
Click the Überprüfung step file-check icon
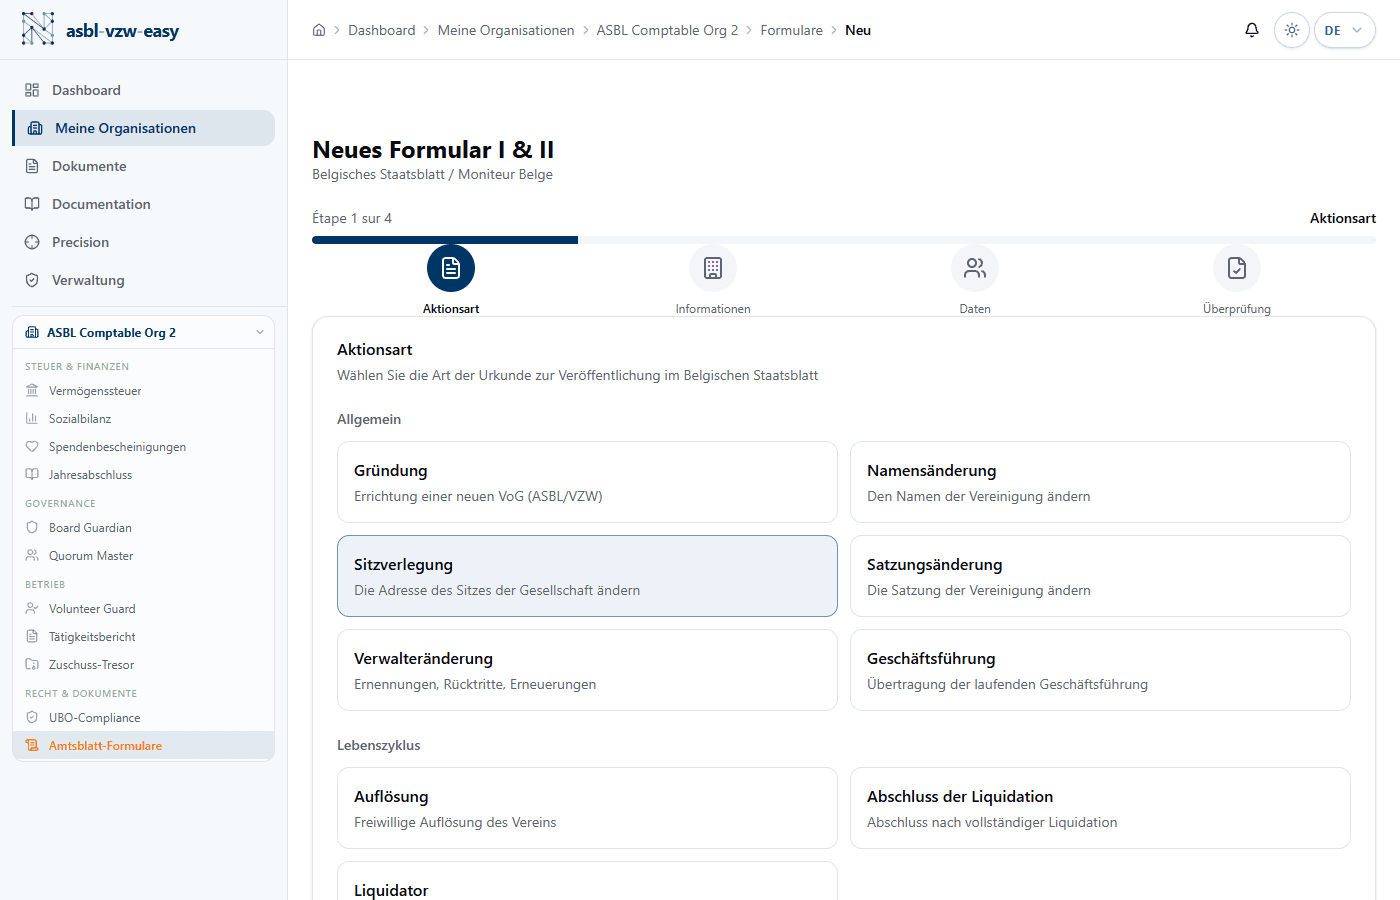(1237, 268)
